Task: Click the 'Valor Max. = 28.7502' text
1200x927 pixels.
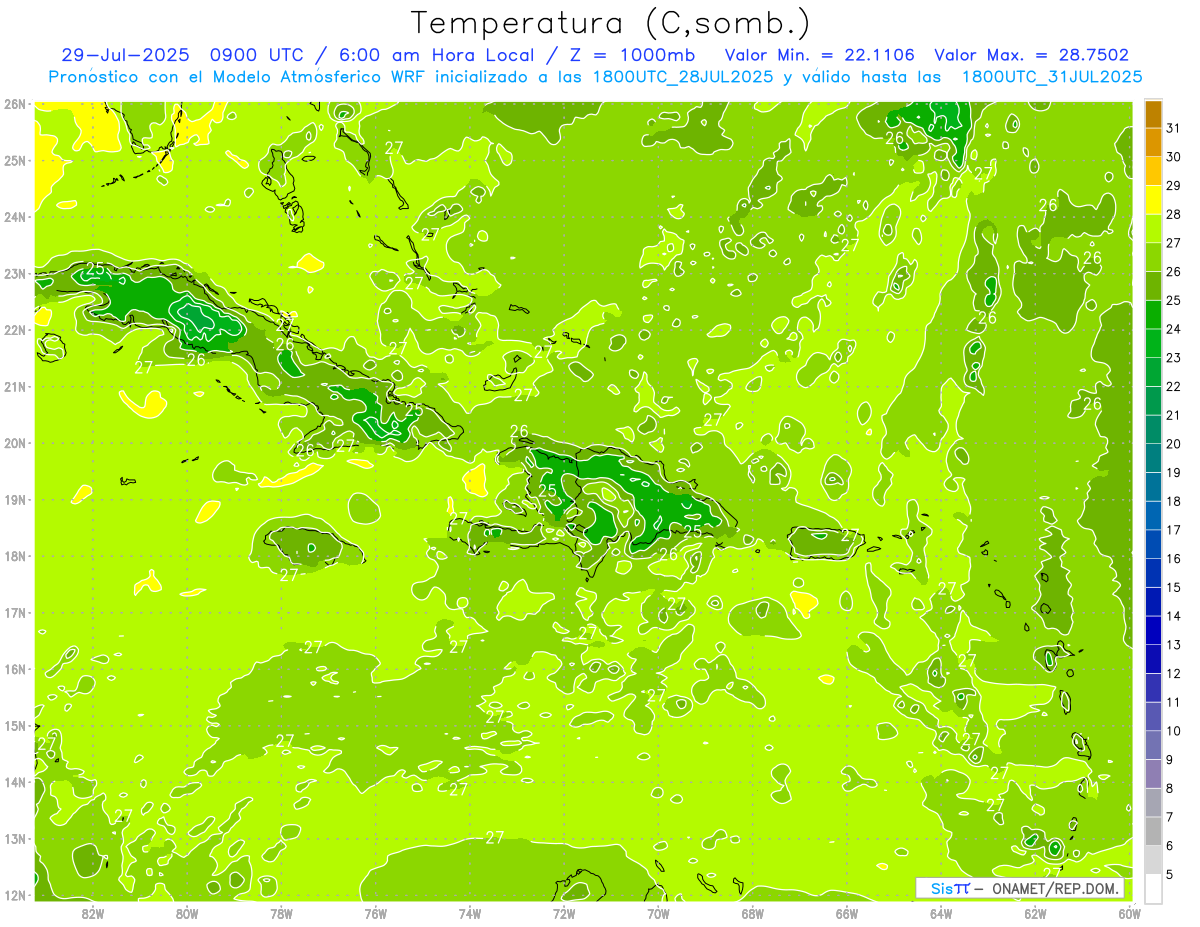Action: point(1031,55)
